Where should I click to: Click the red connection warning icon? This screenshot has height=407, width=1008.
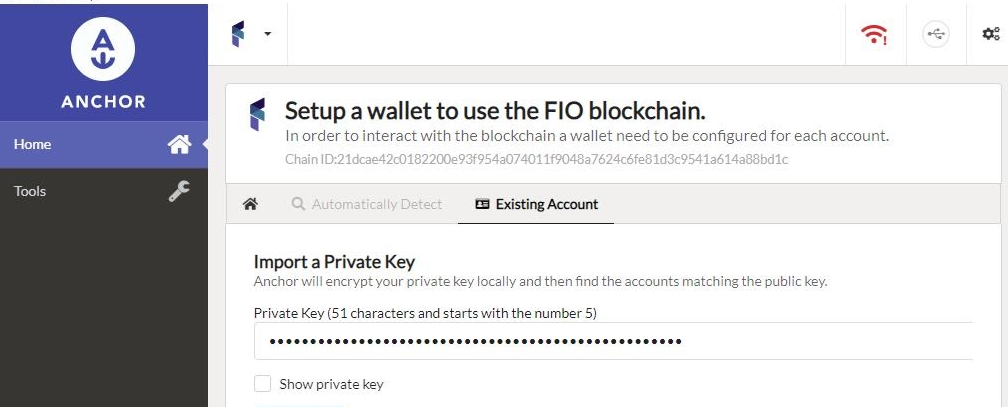874,34
